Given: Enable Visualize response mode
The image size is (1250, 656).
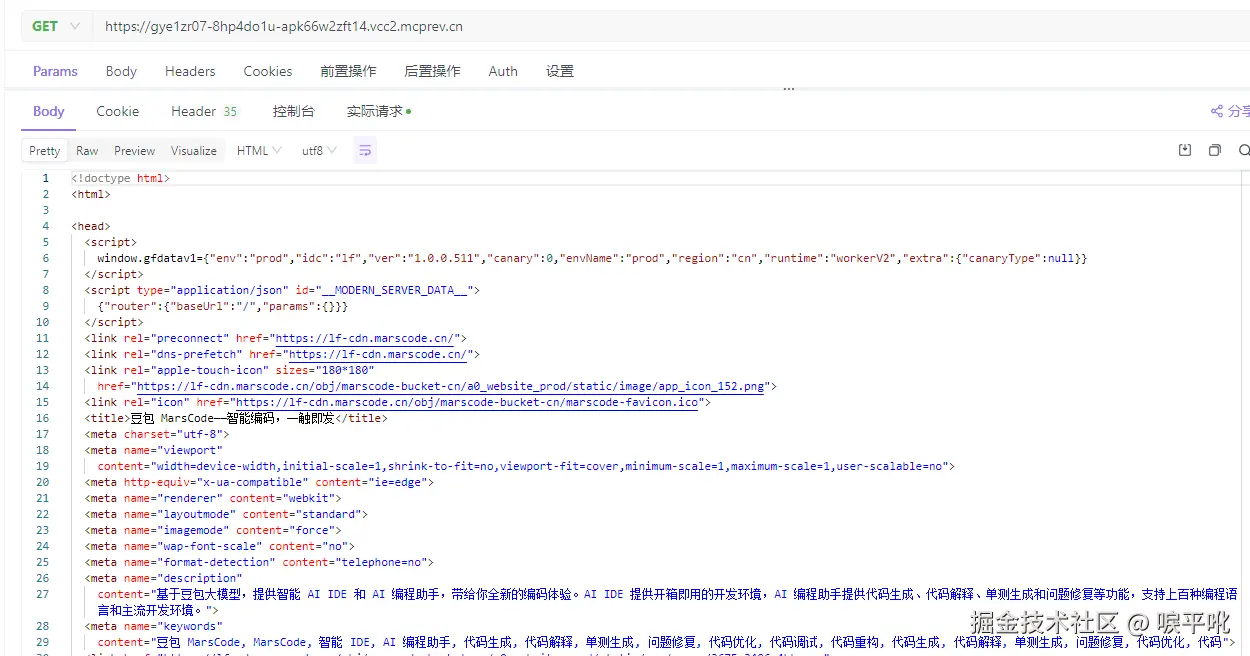Looking at the screenshot, I should tap(193, 150).
